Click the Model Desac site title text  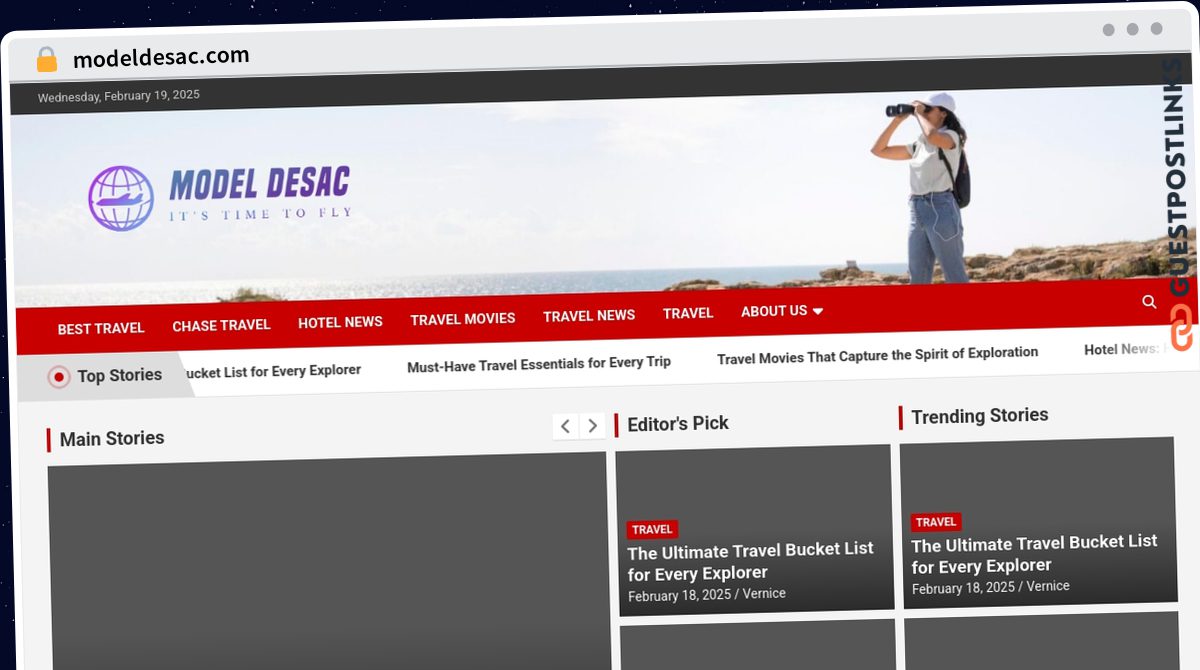coord(260,184)
